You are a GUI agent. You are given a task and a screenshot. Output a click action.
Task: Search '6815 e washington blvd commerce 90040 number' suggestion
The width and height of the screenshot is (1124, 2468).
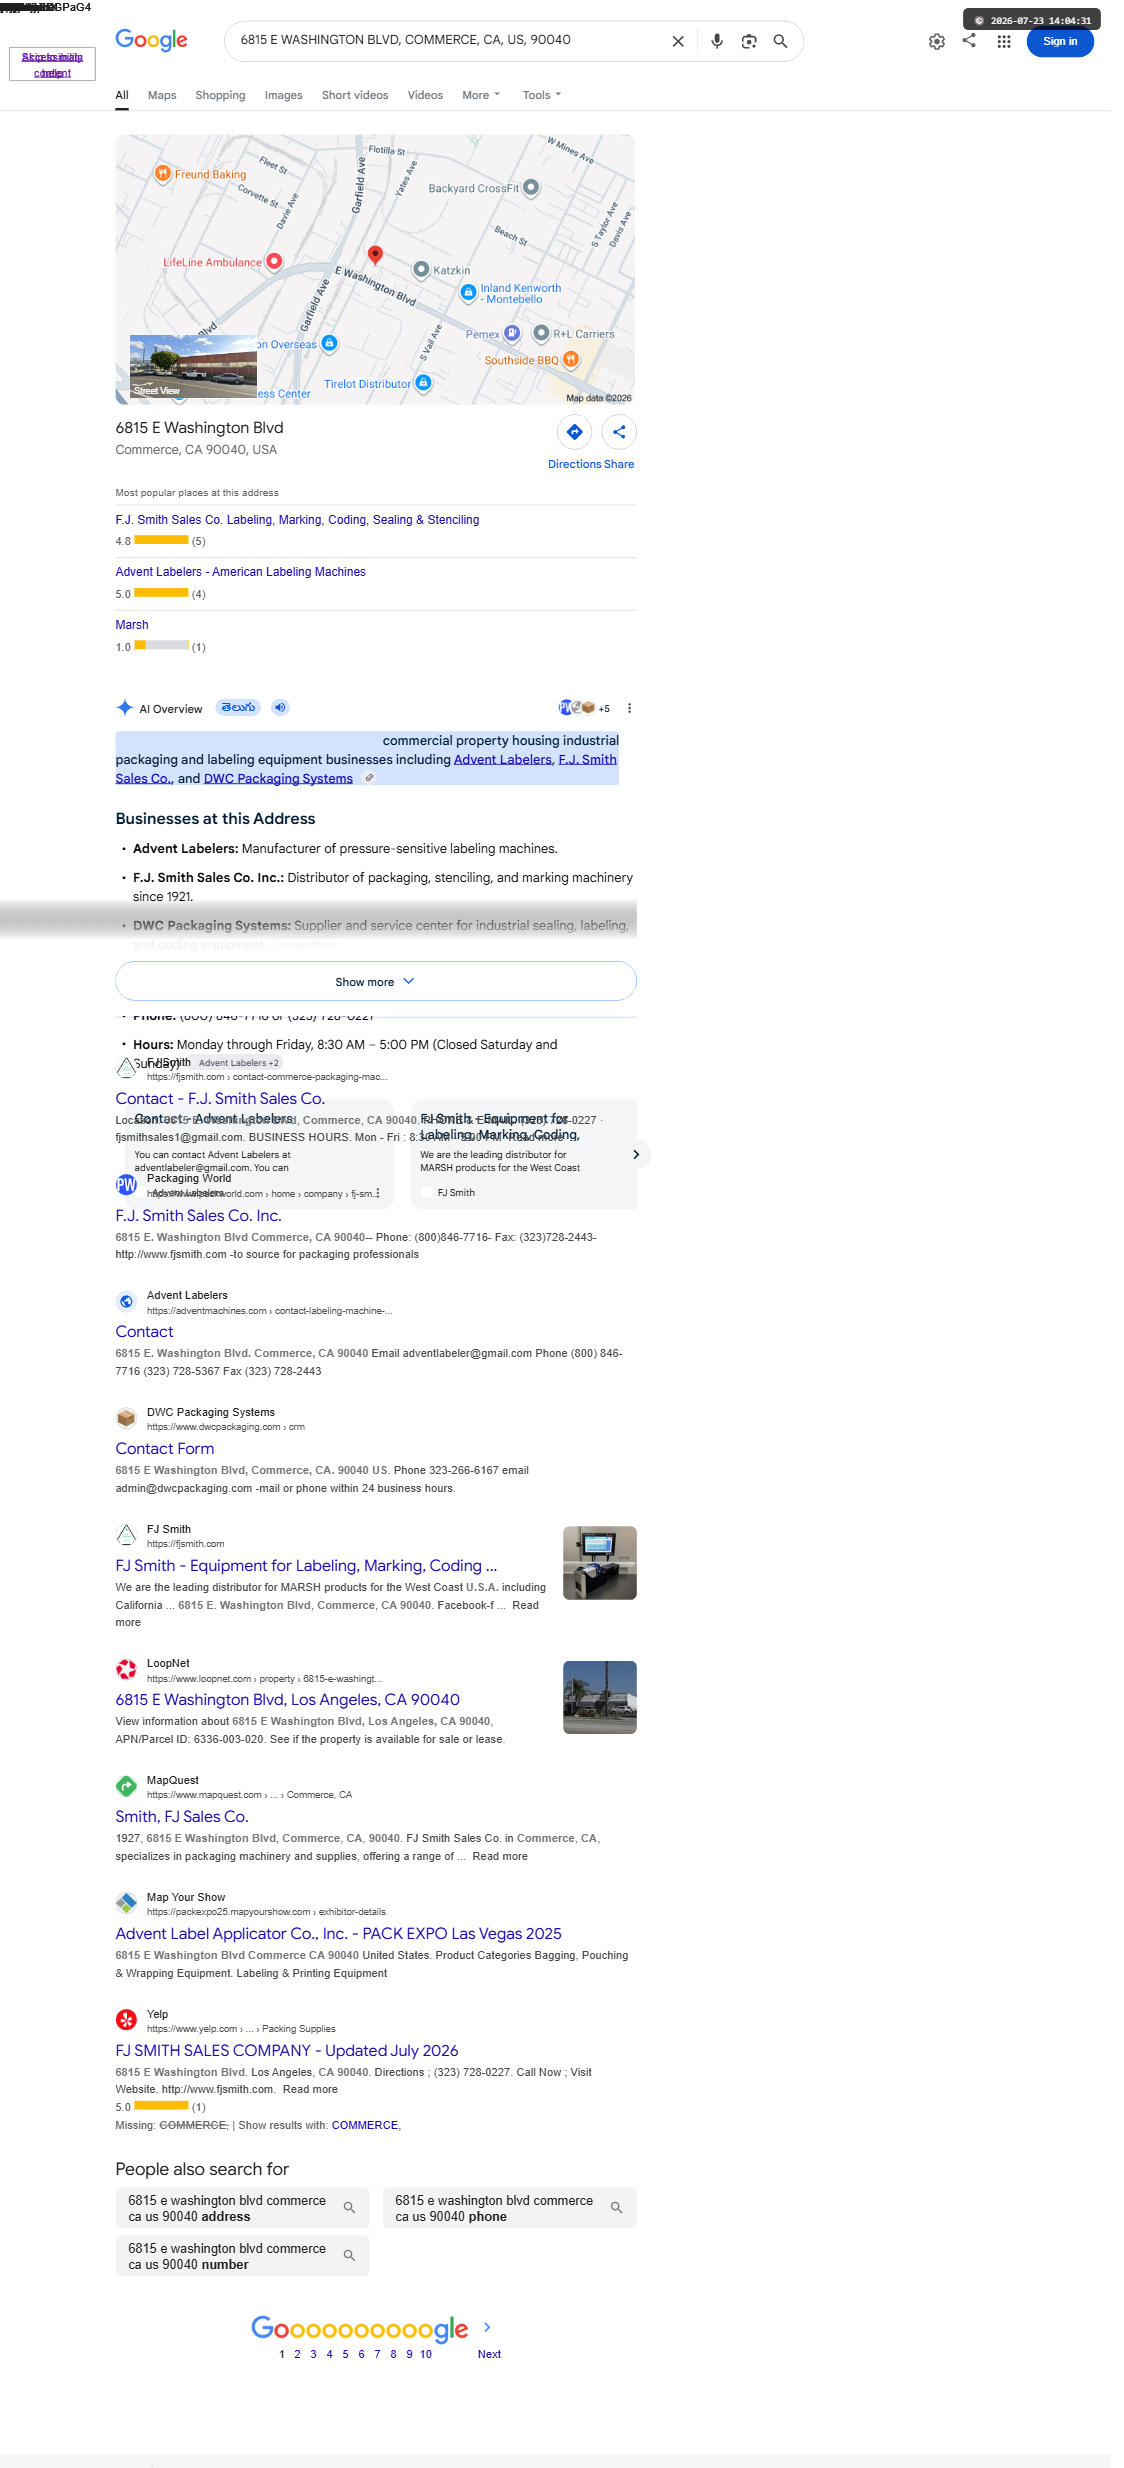coord(242,2255)
